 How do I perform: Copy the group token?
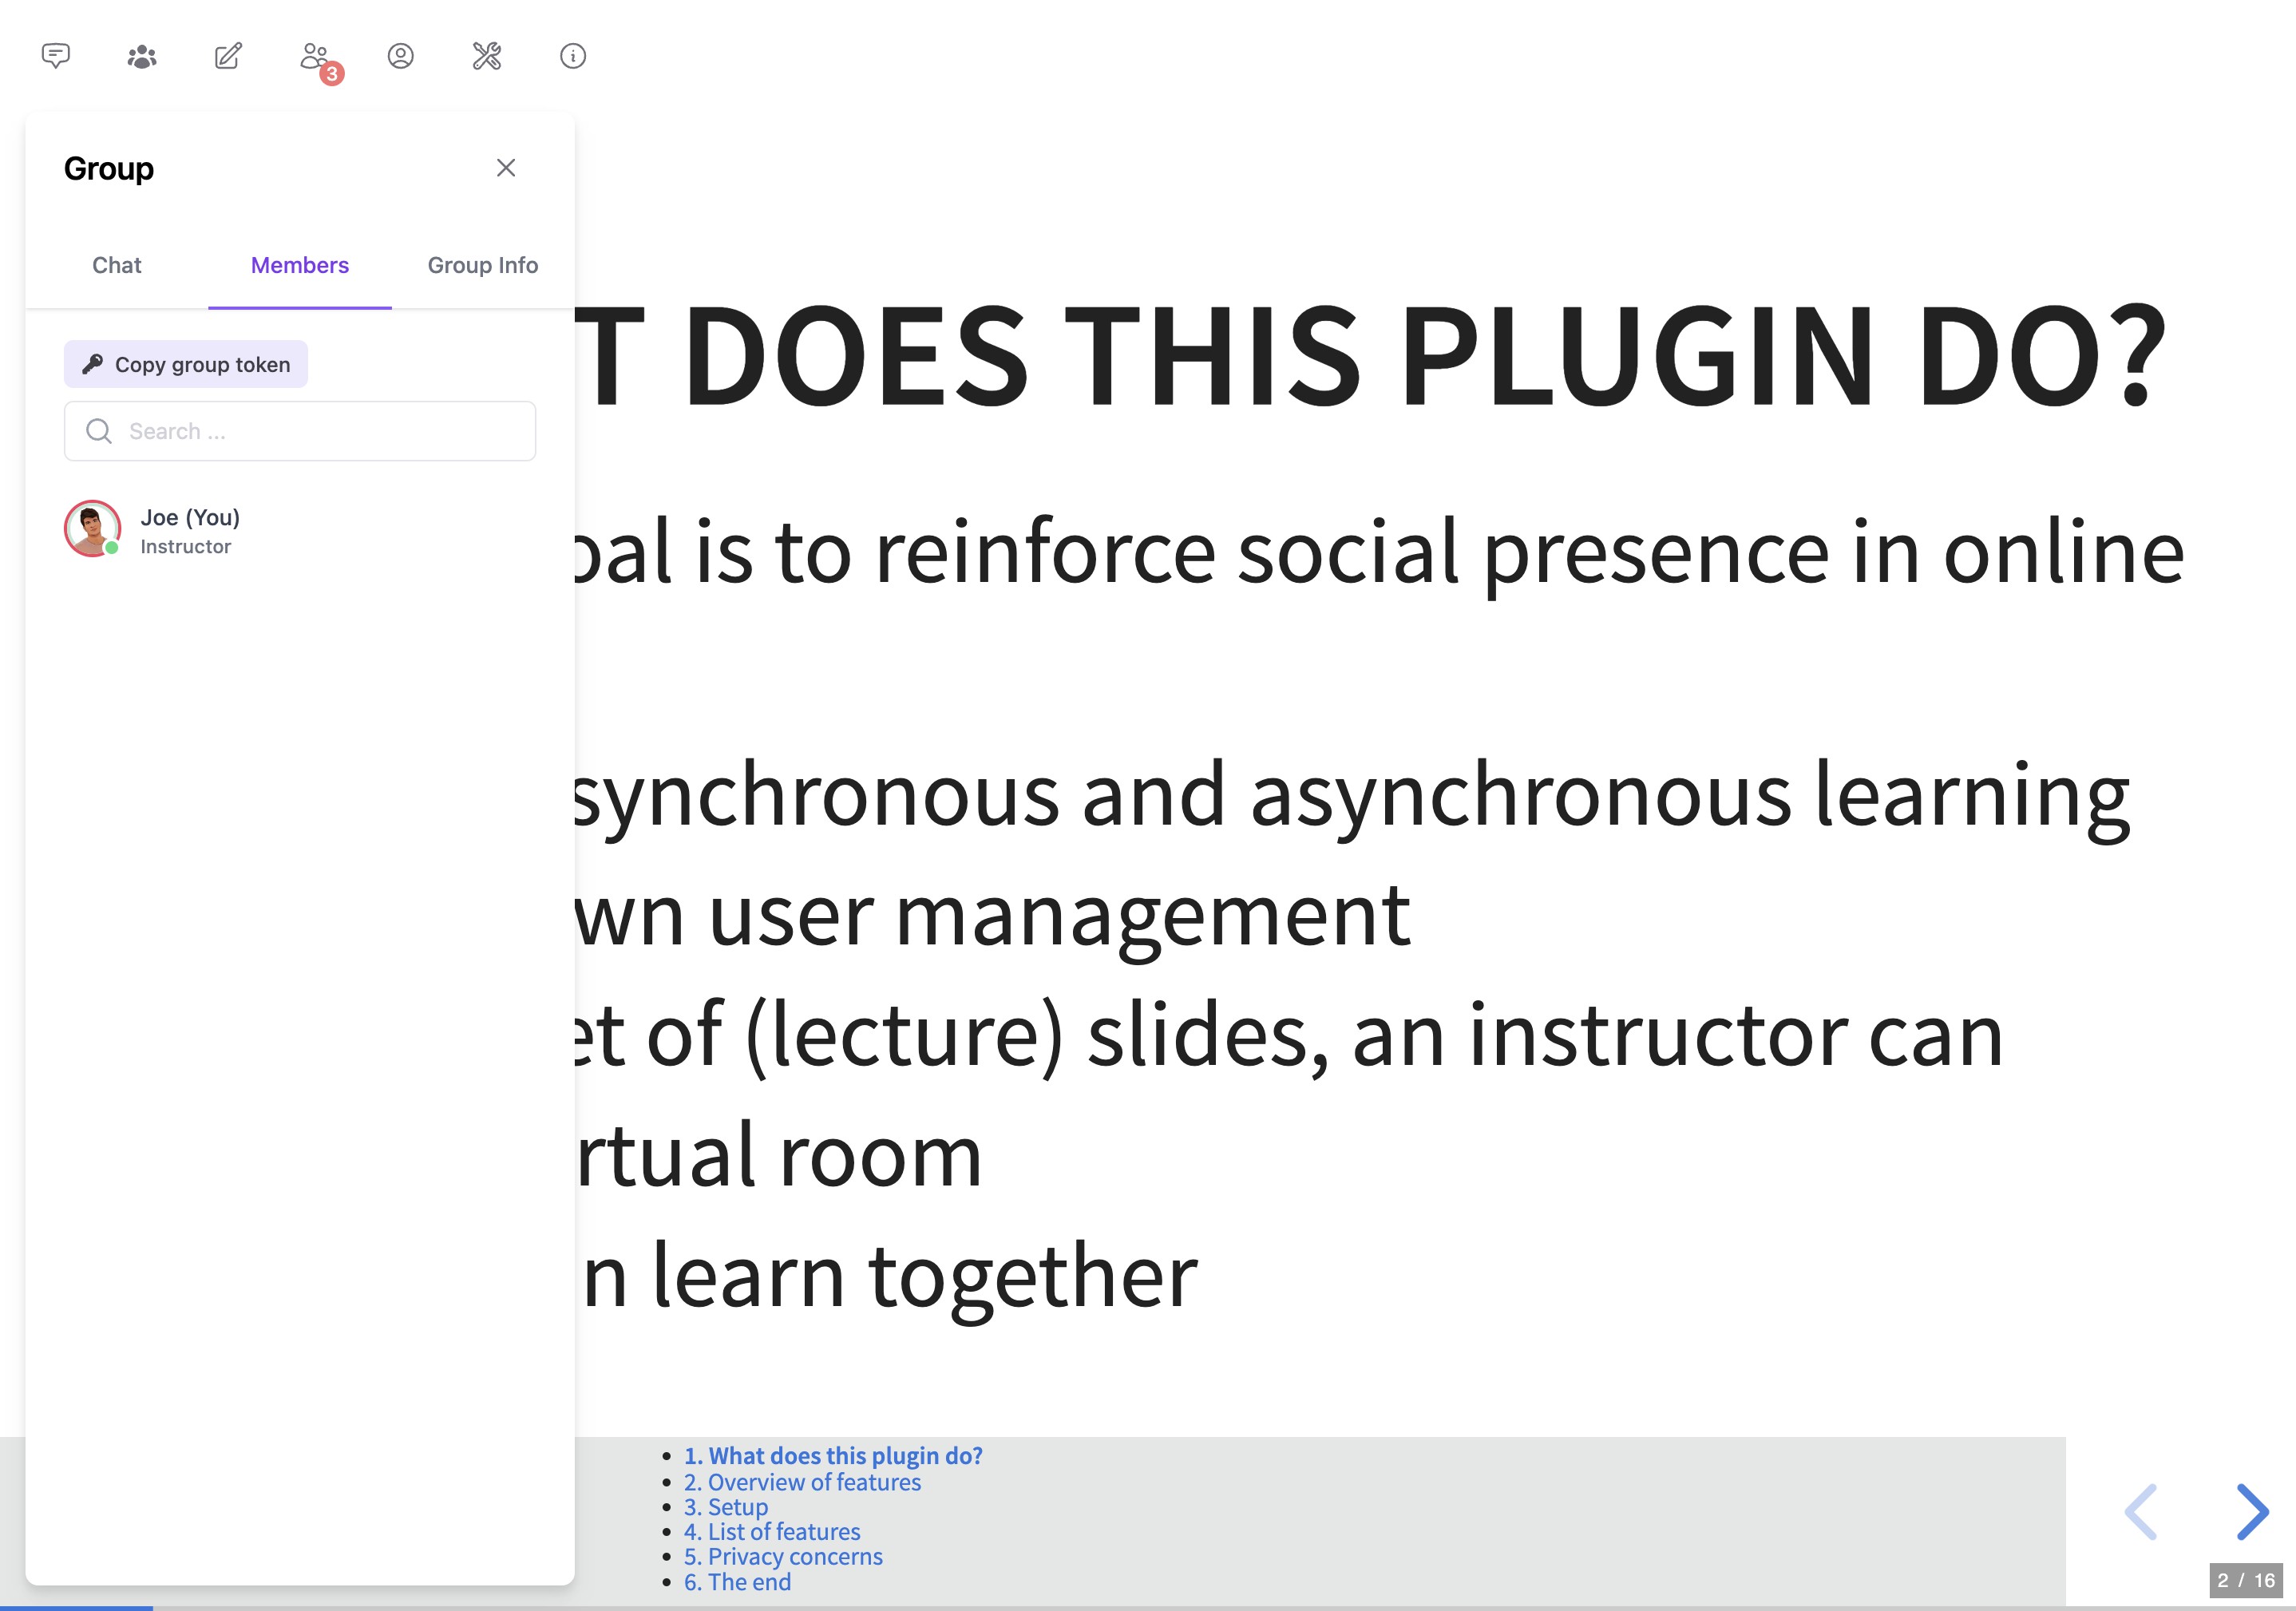click(186, 364)
